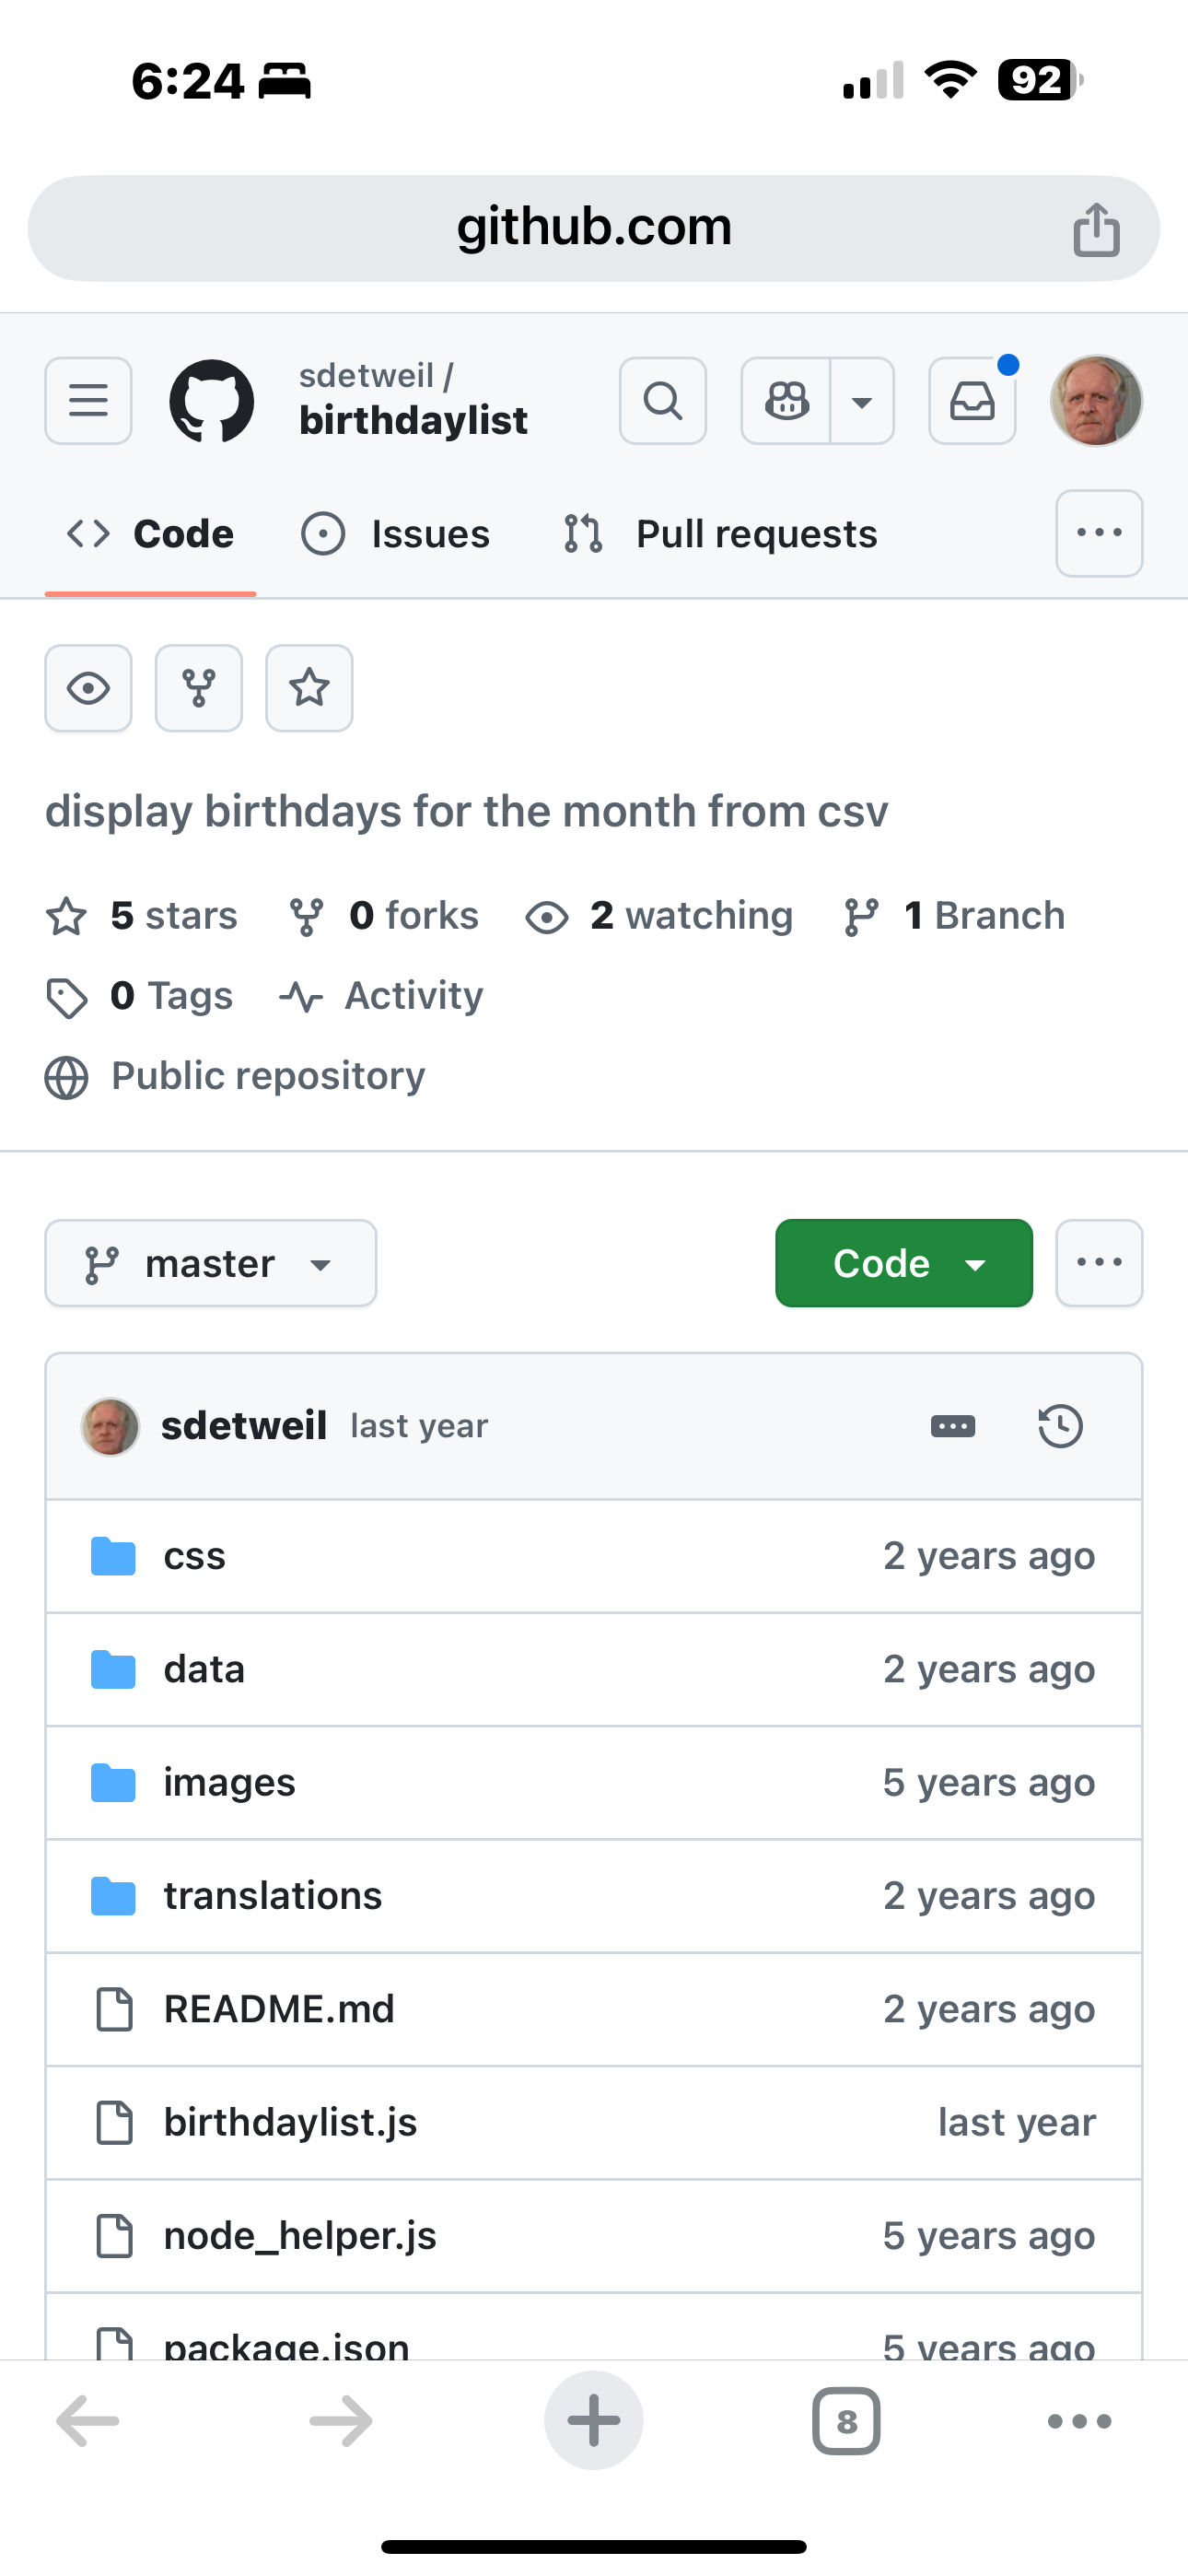This screenshot has height=2576, width=1188.
Task: Expand latest commit message details ellipsis
Action: [952, 1426]
